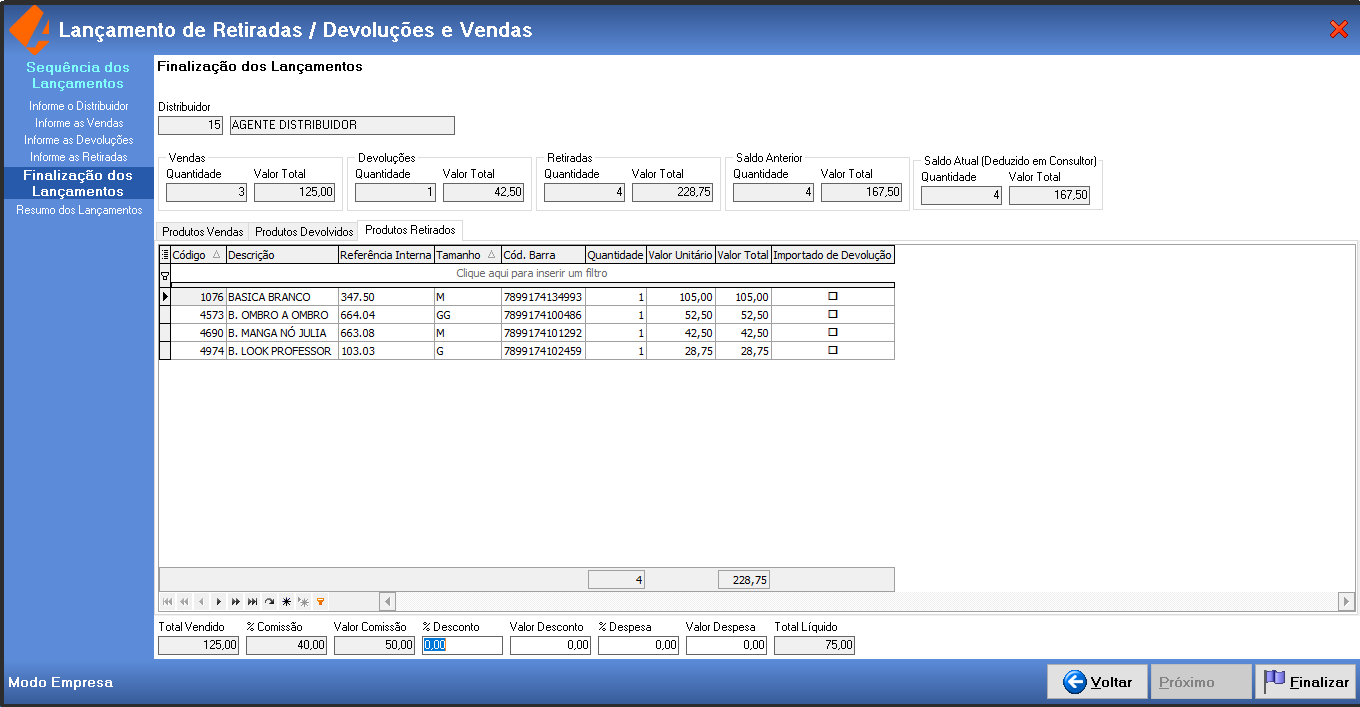Click the % Desconto input field
The width and height of the screenshot is (1360, 707).
pyautogui.click(x=462, y=645)
